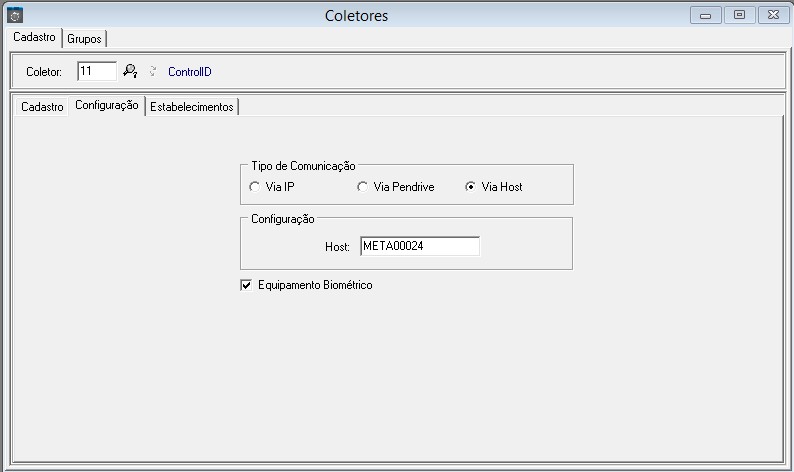Viewport: 794px width, 472px height.
Task: Switch to the top-level Cadastro tab
Action: point(34,37)
